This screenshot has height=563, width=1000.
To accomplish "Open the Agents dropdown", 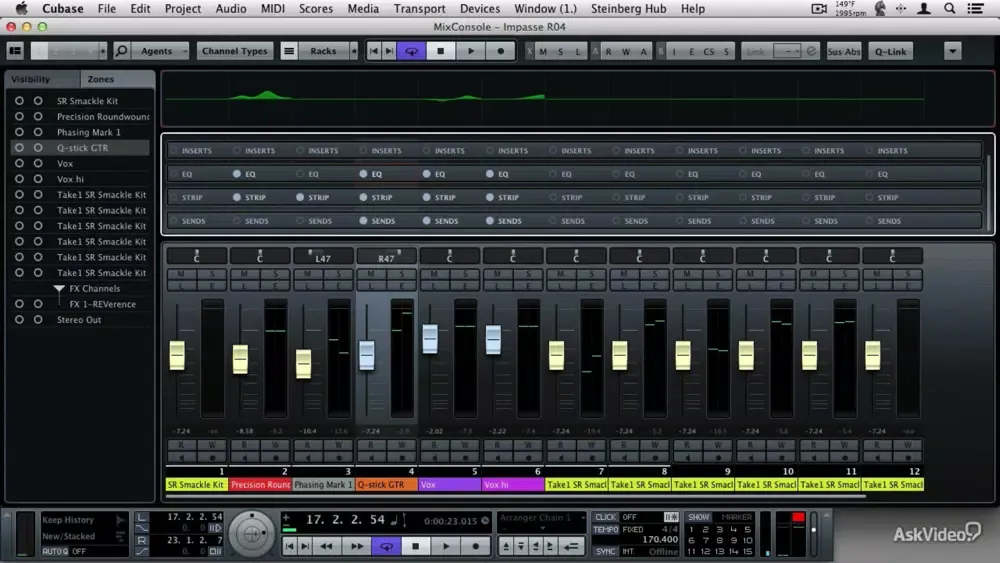I will pos(159,51).
